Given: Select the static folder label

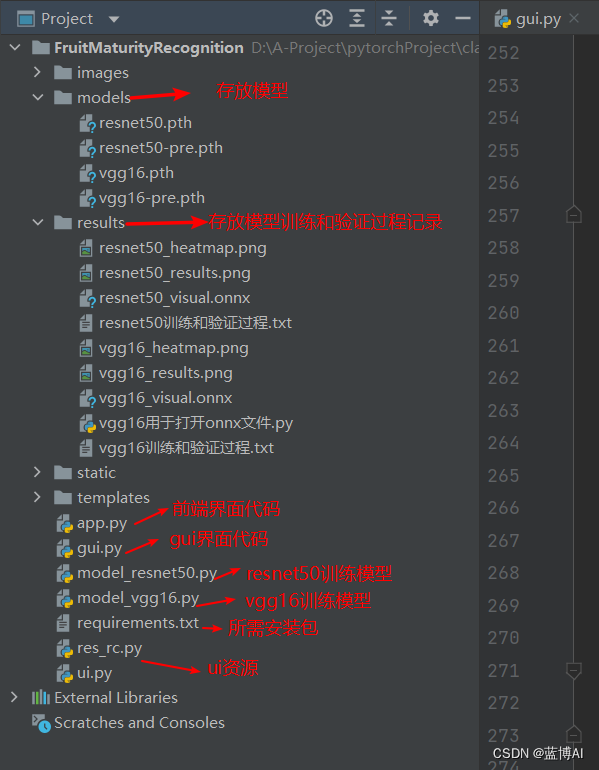Looking at the screenshot, I should (96, 472).
